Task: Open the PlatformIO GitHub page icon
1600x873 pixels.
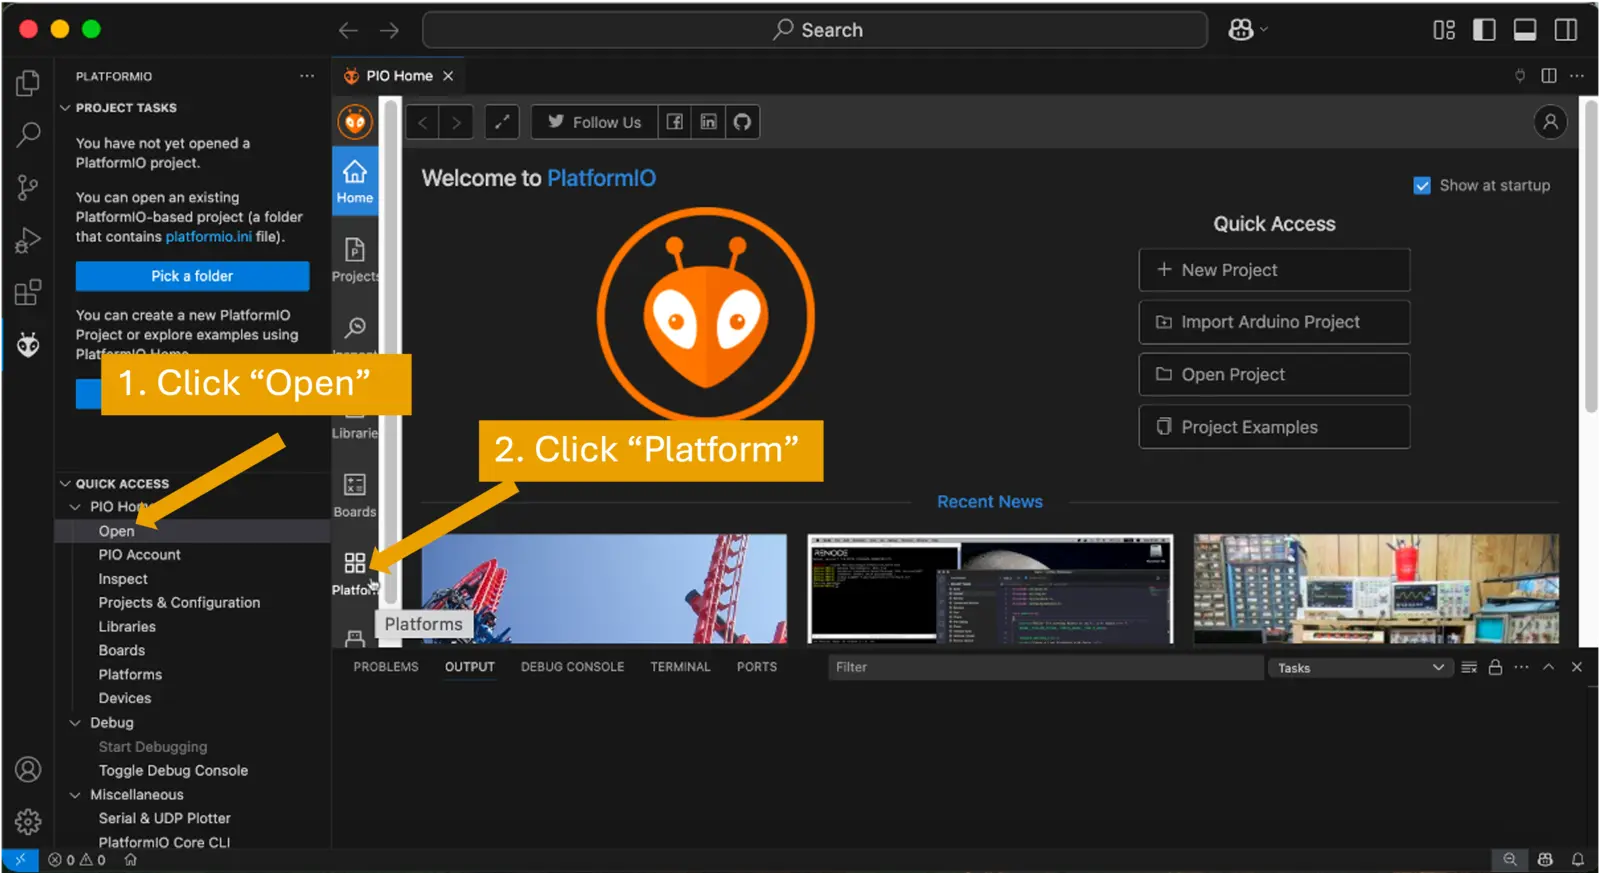Action: tap(742, 122)
